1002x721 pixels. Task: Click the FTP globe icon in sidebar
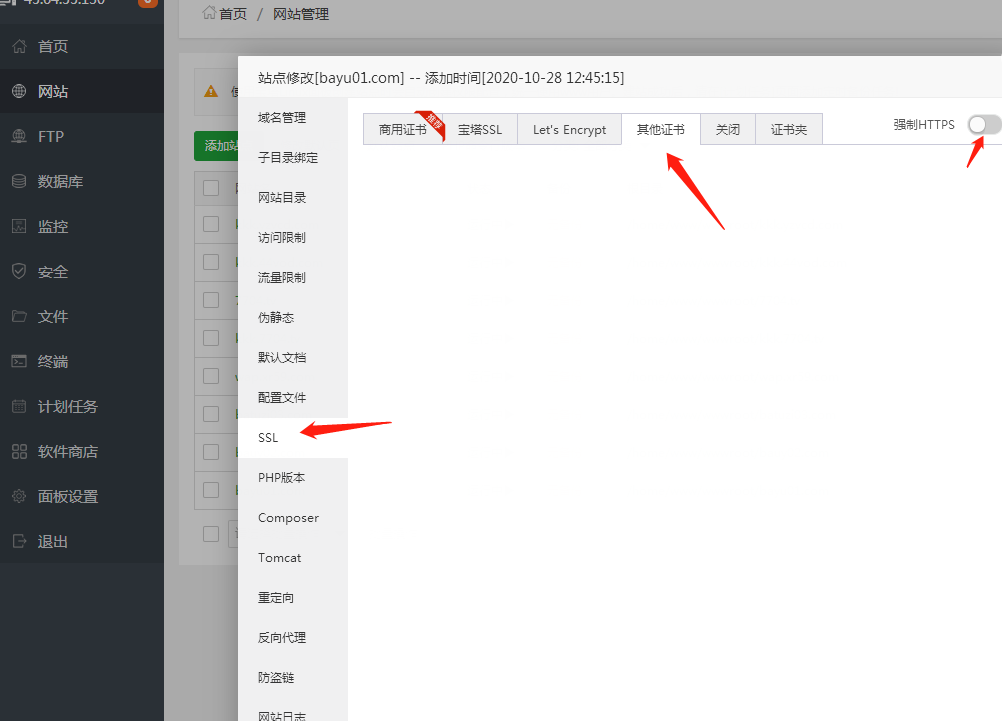[19, 136]
